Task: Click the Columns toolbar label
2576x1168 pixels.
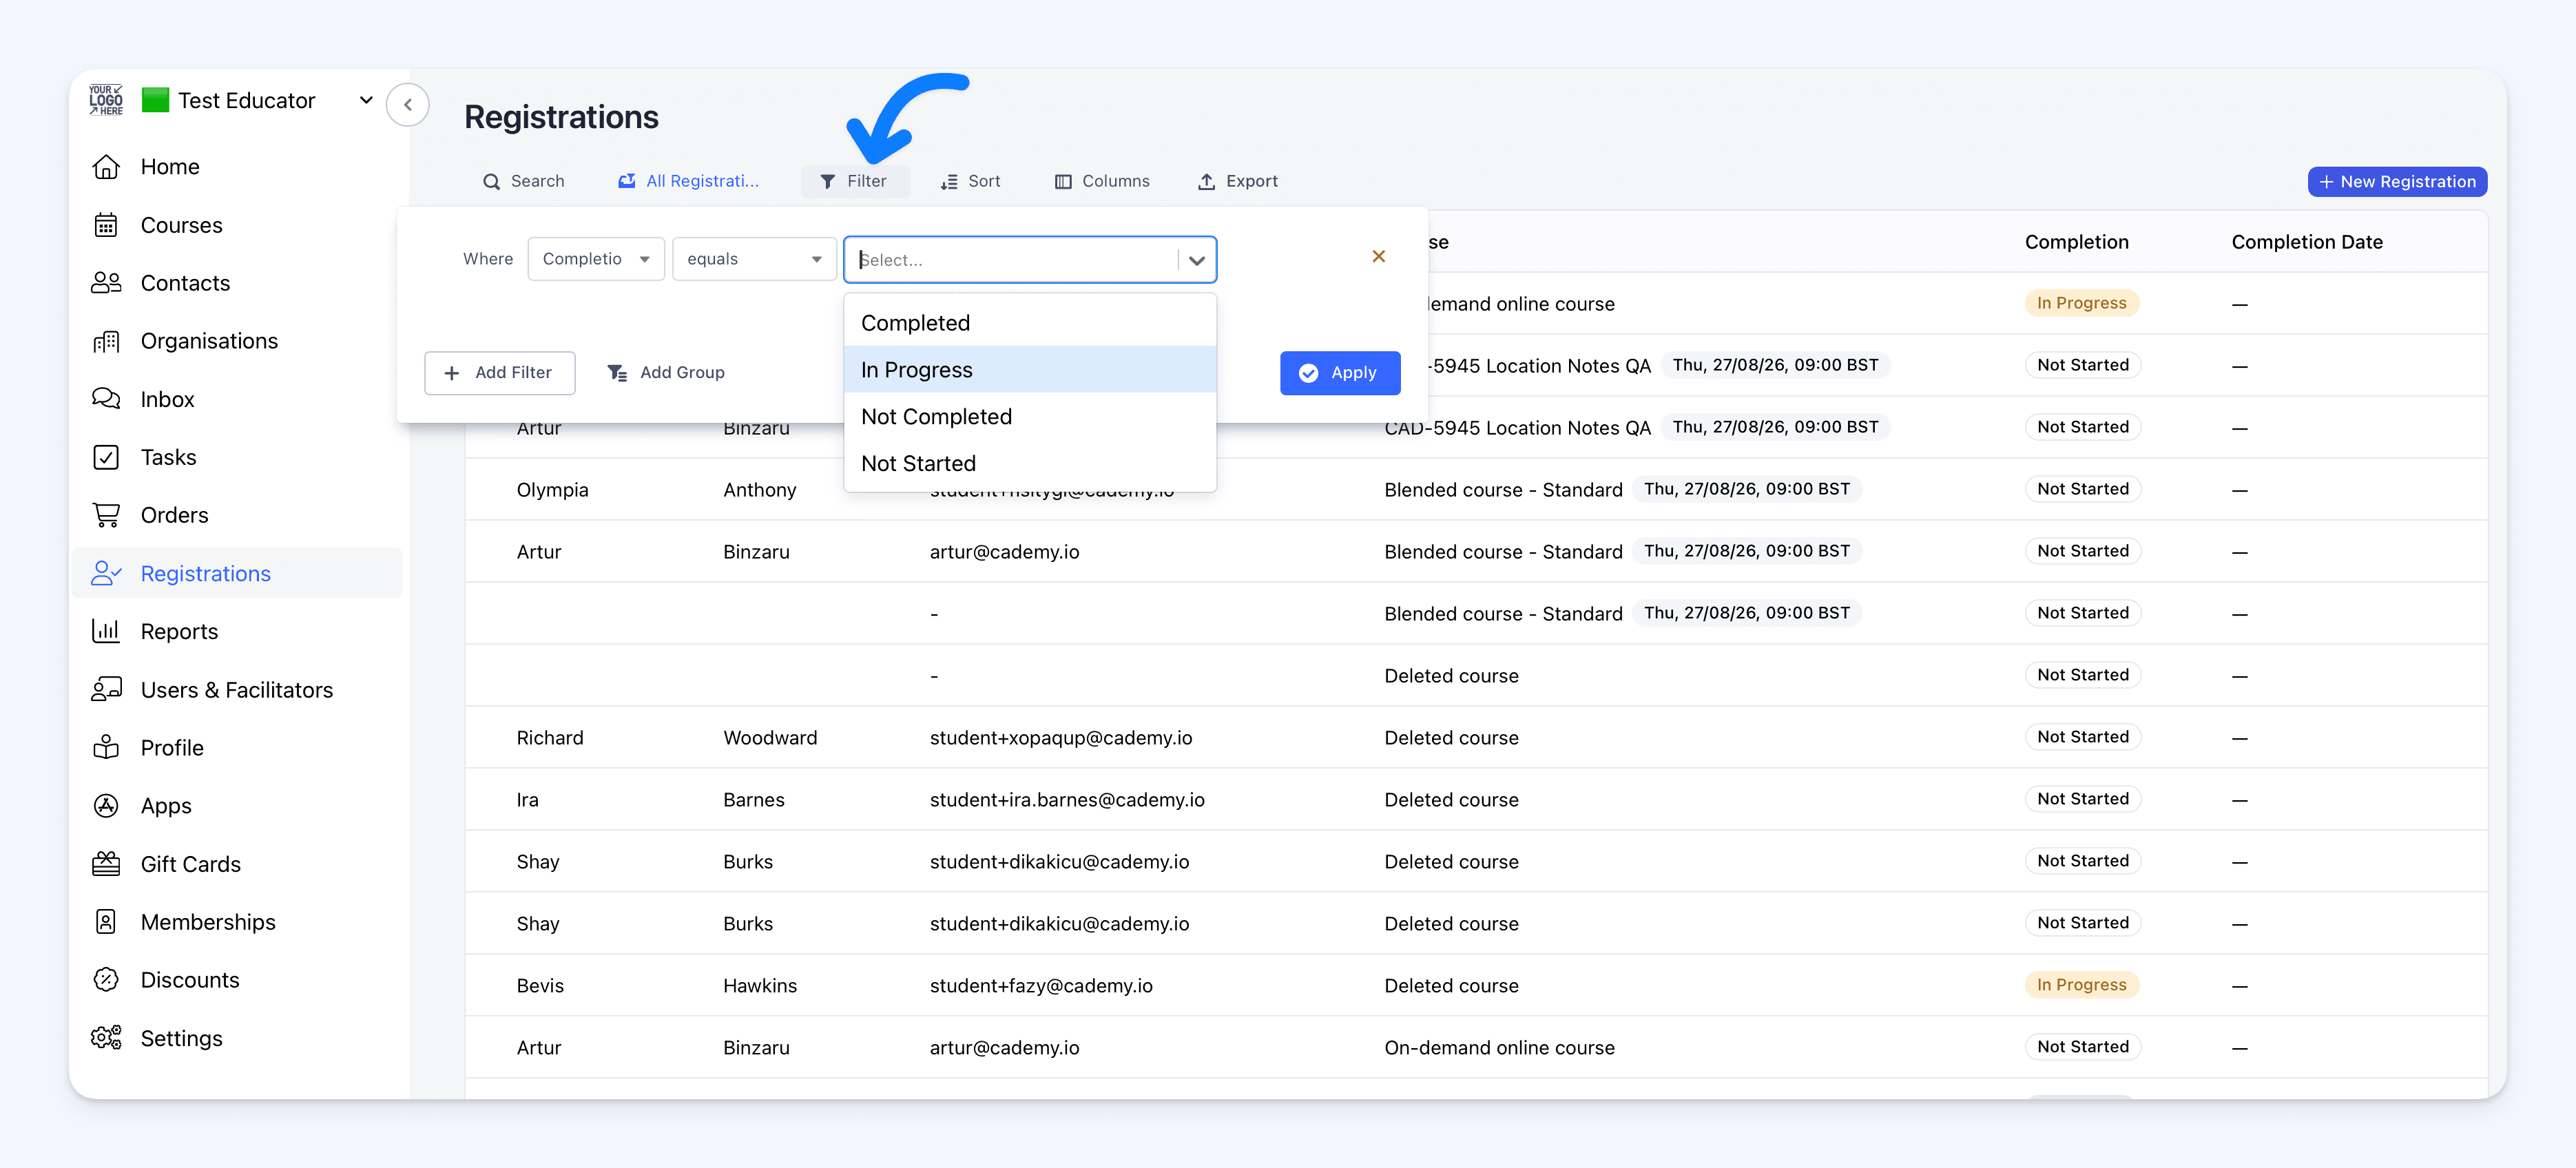Action: tap(1115, 181)
